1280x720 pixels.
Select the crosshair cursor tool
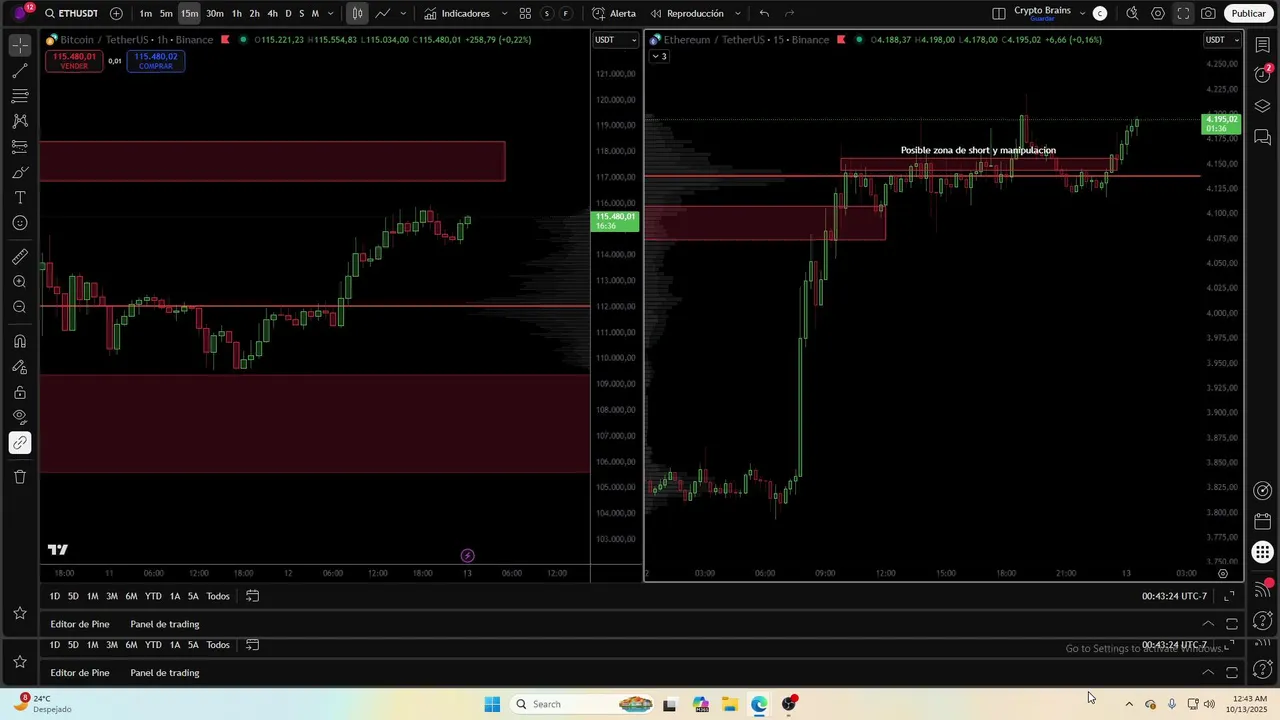(x=20, y=46)
